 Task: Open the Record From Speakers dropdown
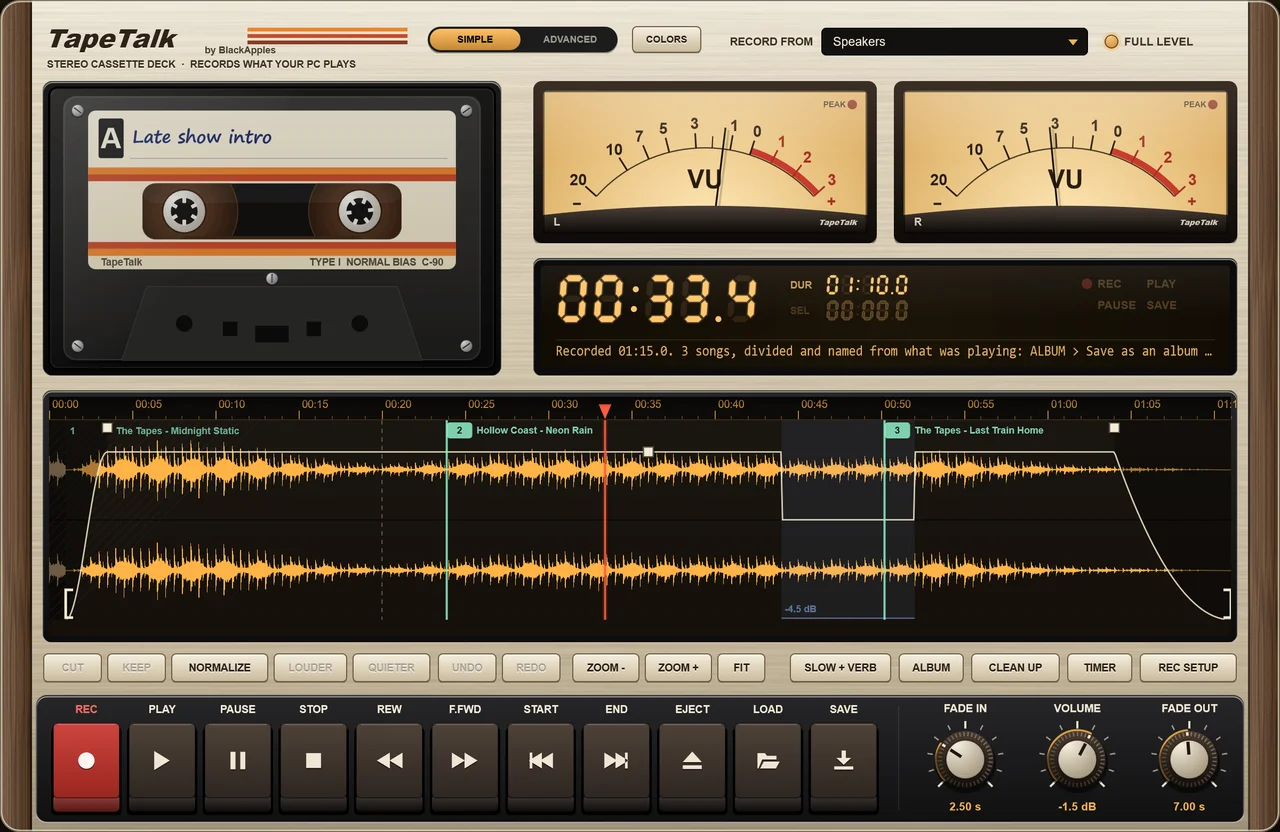[954, 42]
